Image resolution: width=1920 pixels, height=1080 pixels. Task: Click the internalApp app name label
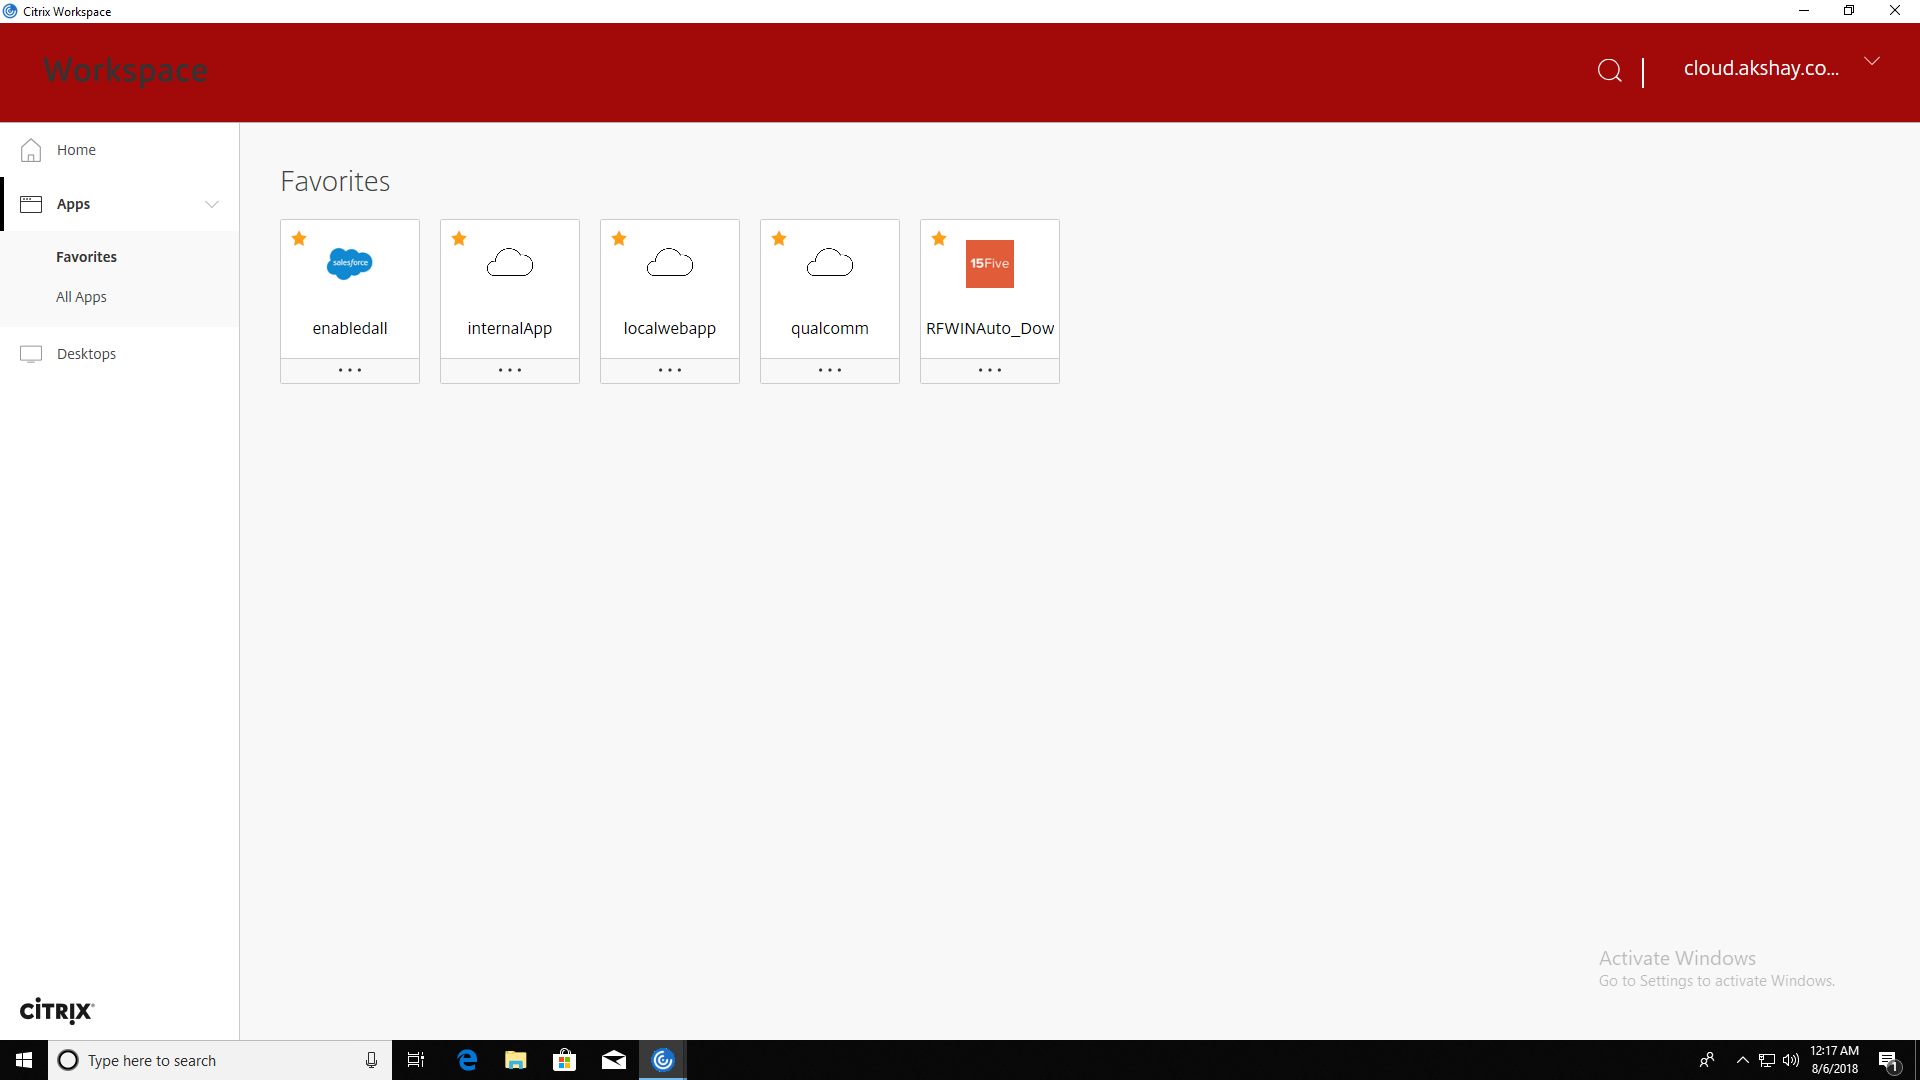pos(510,328)
